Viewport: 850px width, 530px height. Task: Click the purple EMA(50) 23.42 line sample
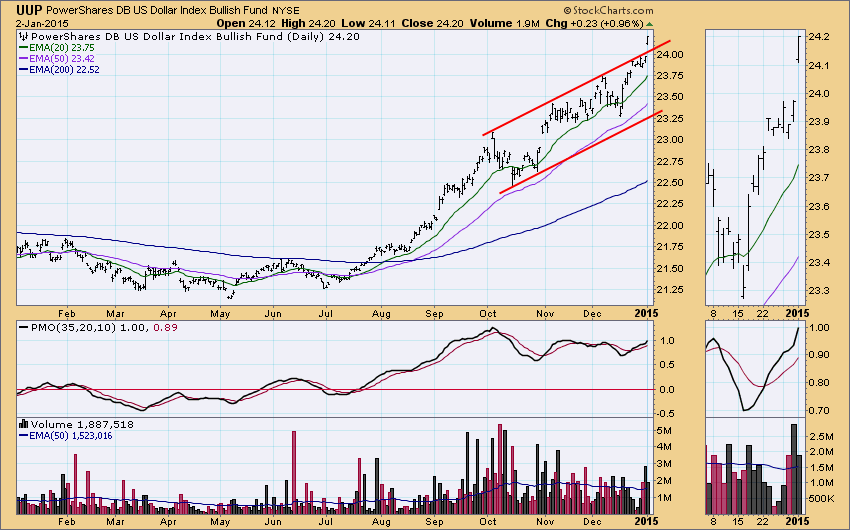23,59
